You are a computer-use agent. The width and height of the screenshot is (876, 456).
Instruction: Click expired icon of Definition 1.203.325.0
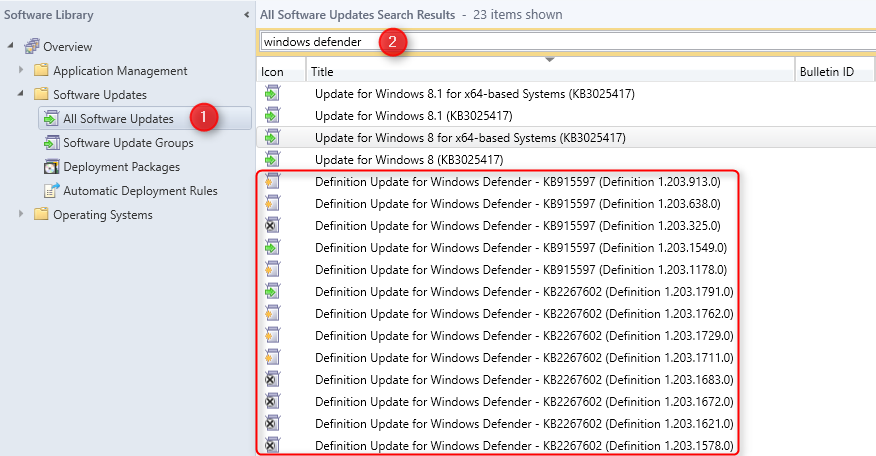pyautogui.click(x=272, y=225)
